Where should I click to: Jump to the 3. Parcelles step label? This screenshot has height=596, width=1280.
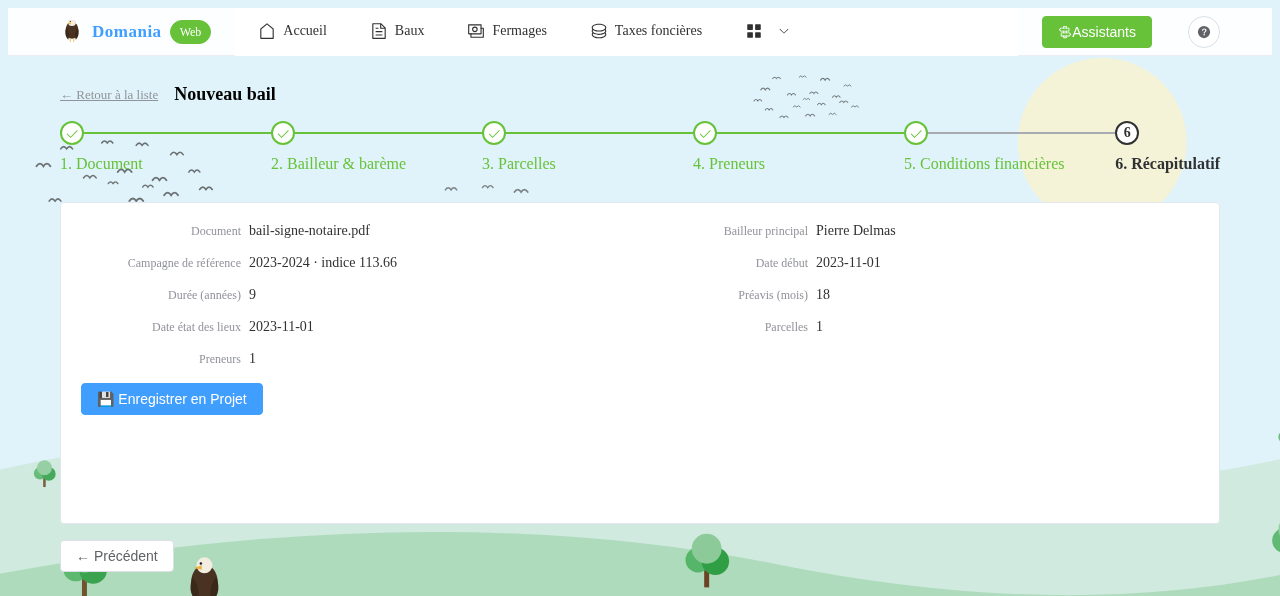click(x=519, y=164)
